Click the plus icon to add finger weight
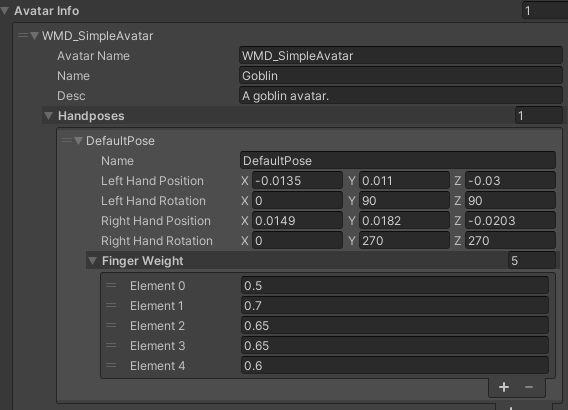The width and height of the screenshot is (568, 410). coord(504,387)
